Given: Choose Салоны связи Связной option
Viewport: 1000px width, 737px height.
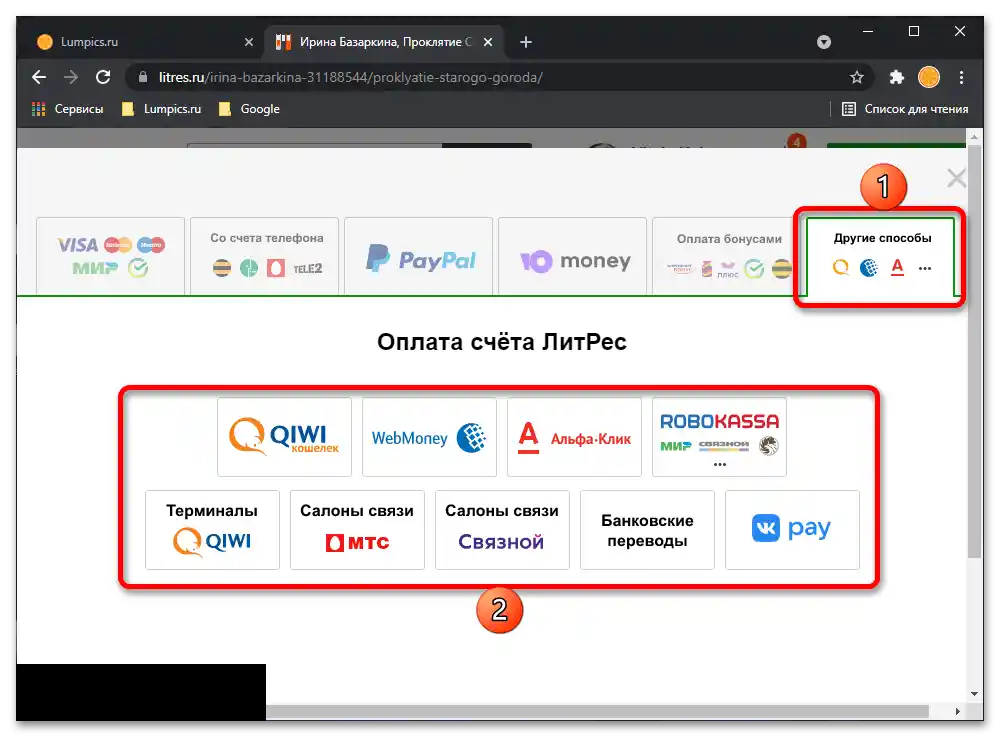Looking at the screenshot, I should 502,530.
